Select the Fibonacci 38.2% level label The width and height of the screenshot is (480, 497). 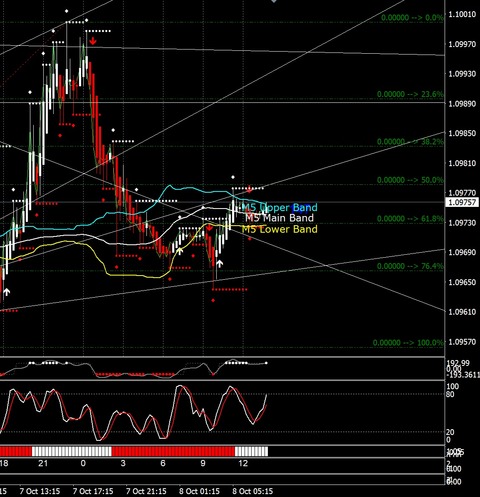tap(410, 142)
